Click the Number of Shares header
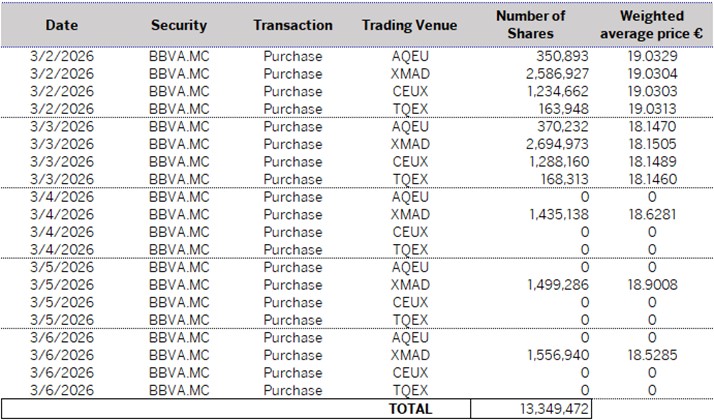The height and width of the screenshot is (420, 714). pyautogui.click(x=530, y=24)
